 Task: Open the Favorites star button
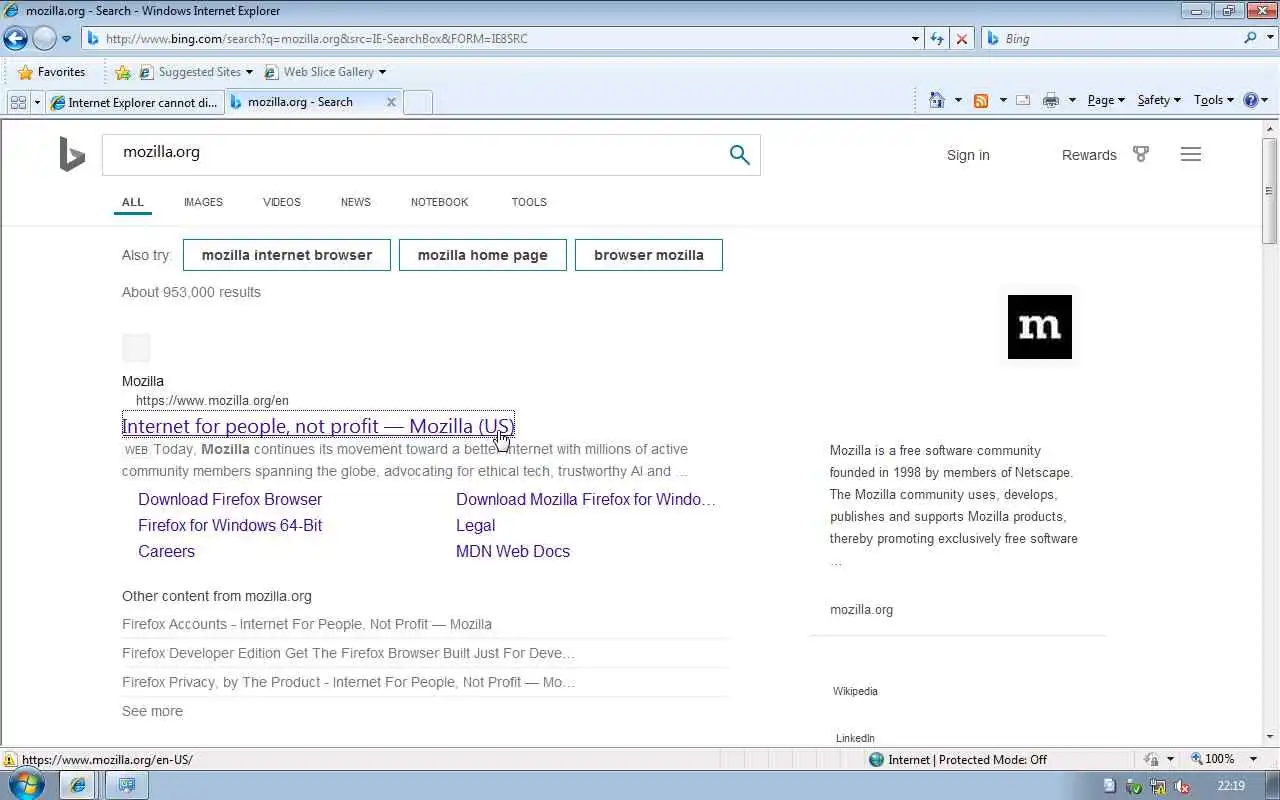click(52, 72)
